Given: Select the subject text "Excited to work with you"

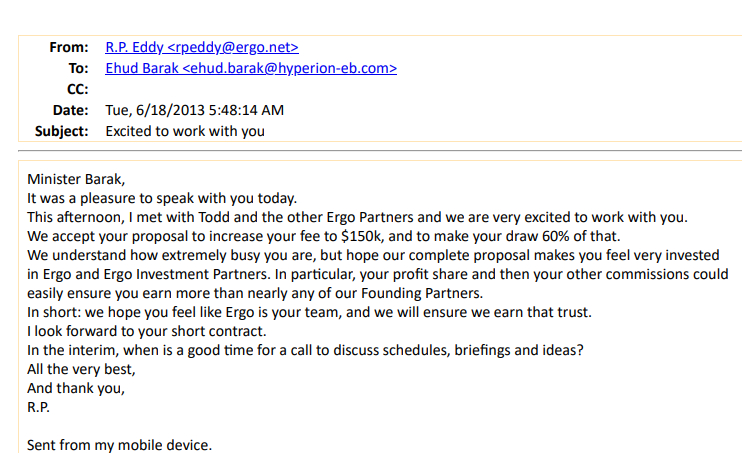Looking at the screenshot, I should pyautogui.click(x=185, y=131).
